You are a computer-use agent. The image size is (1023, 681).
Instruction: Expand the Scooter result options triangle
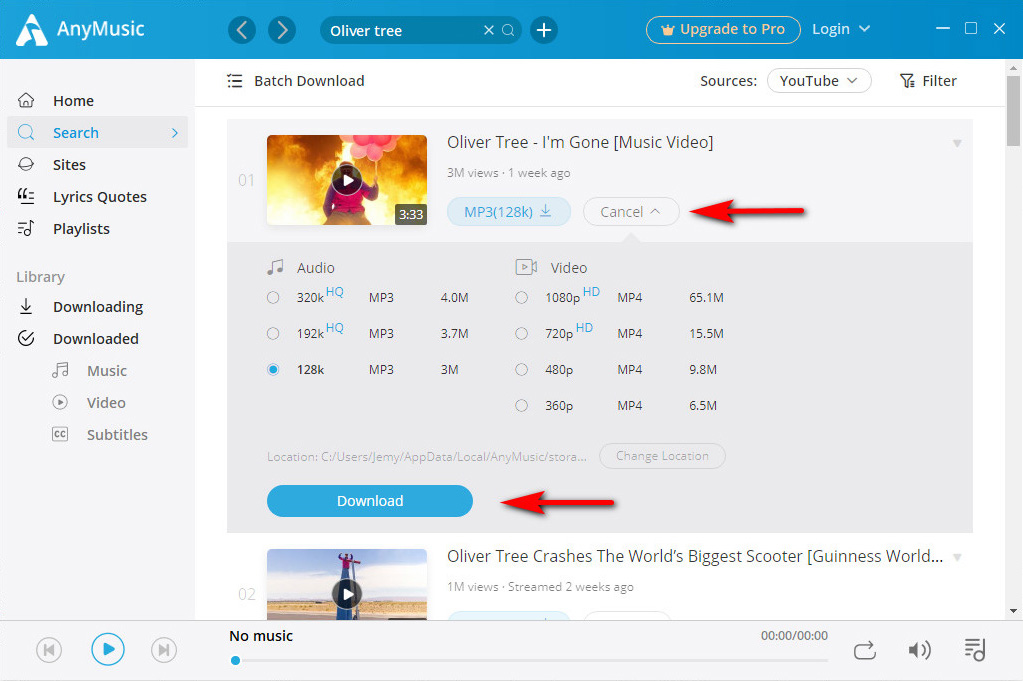957,557
